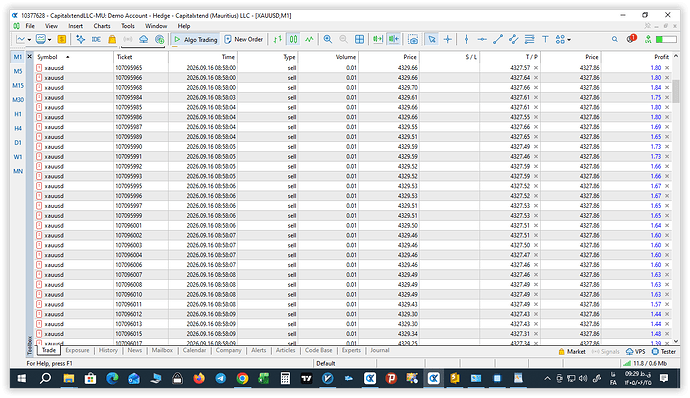Open the toolbar search magnifier icon

(615, 40)
